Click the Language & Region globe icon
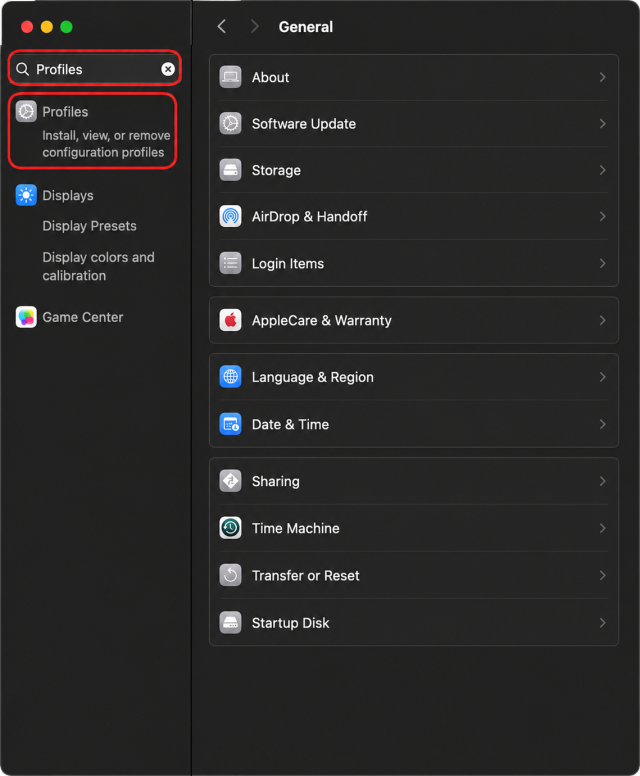 click(230, 377)
